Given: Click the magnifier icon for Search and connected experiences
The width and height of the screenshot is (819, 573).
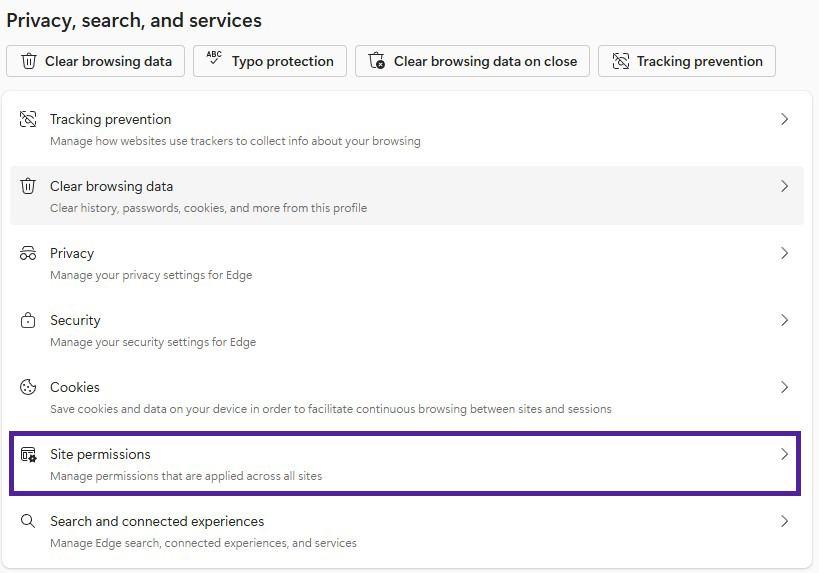Looking at the screenshot, I should coord(28,522).
